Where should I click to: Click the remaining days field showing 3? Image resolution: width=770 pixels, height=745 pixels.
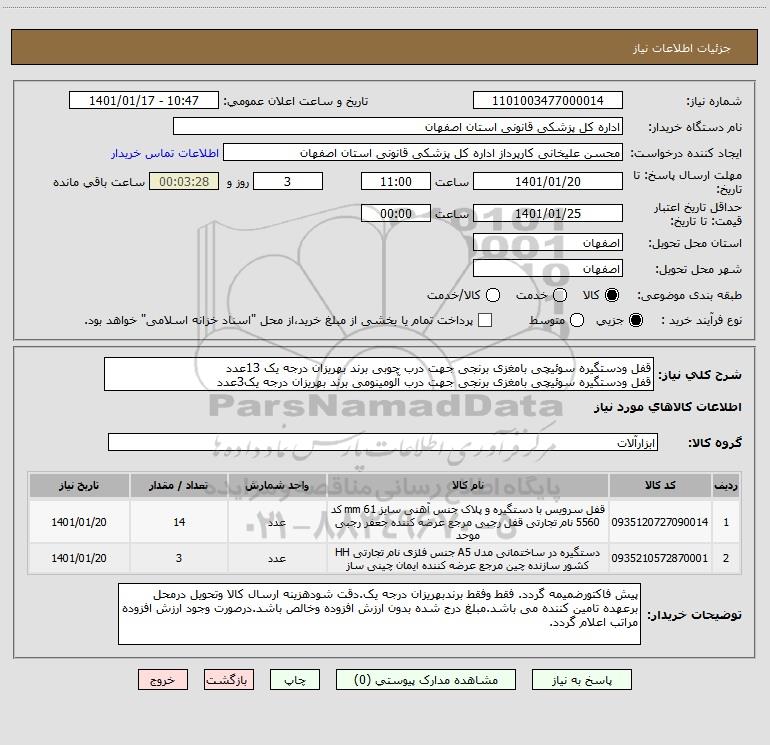288,181
